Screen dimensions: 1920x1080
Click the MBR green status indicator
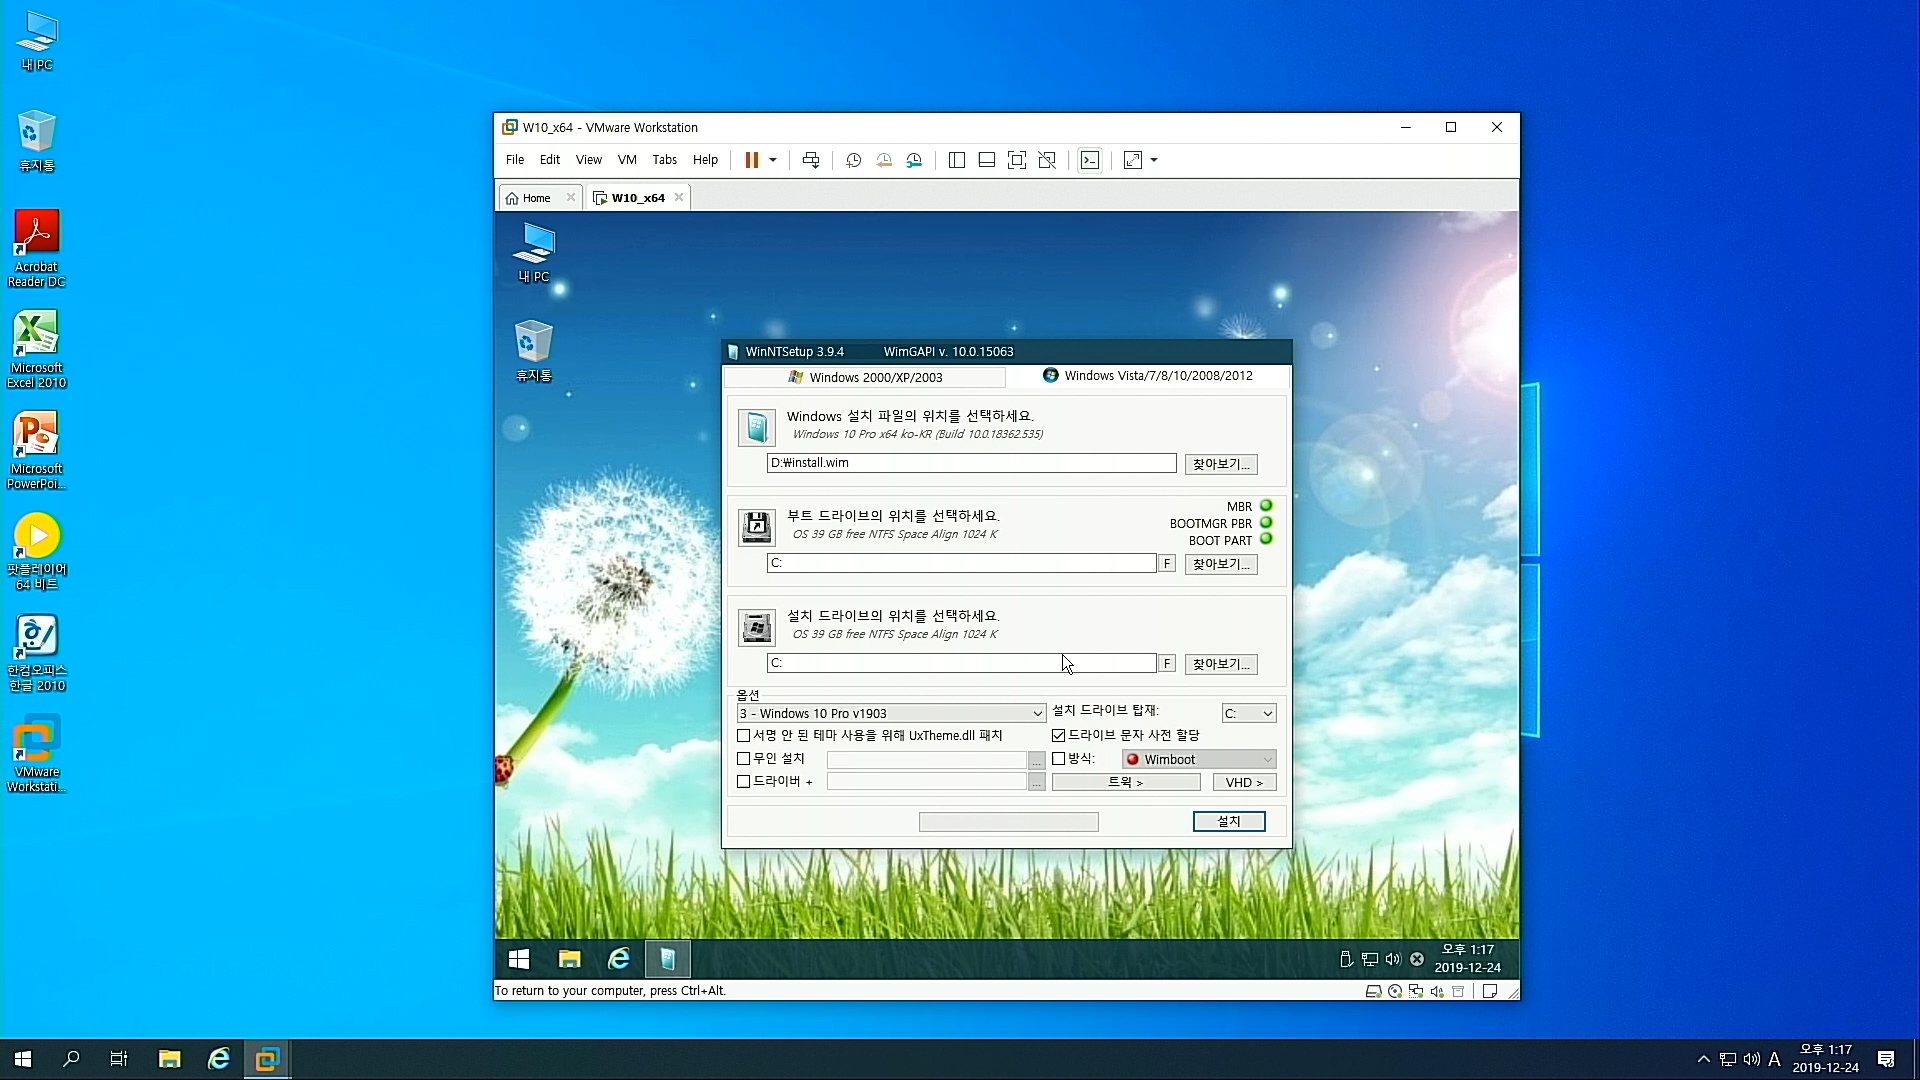(1266, 506)
